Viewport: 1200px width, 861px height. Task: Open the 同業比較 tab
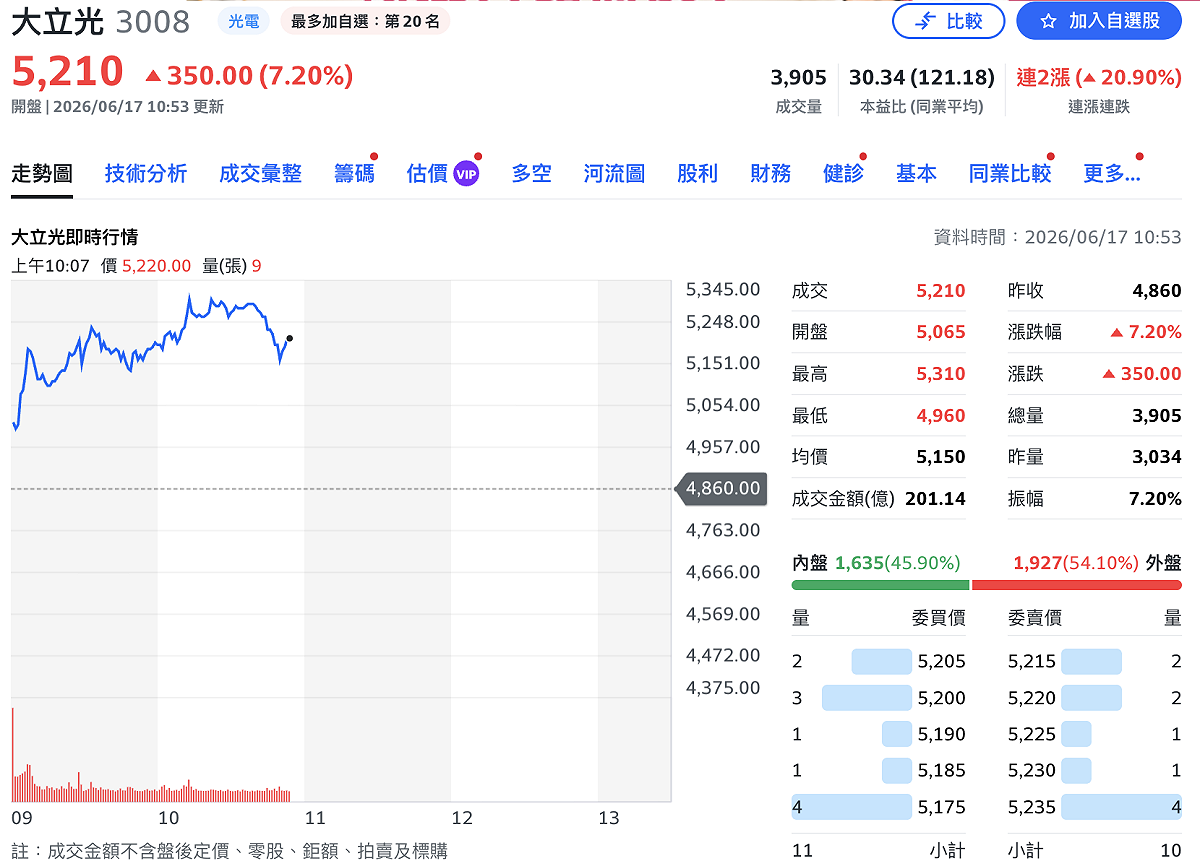coord(1010,174)
